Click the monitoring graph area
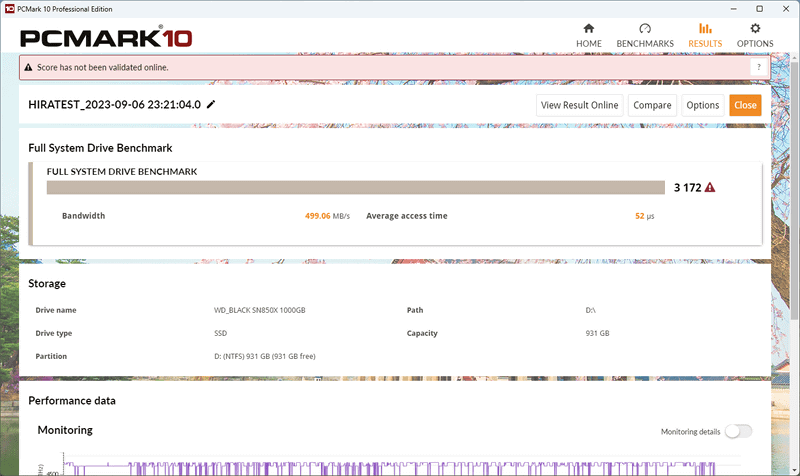Image resolution: width=800 pixels, height=476 pixels. coord(389,463)
